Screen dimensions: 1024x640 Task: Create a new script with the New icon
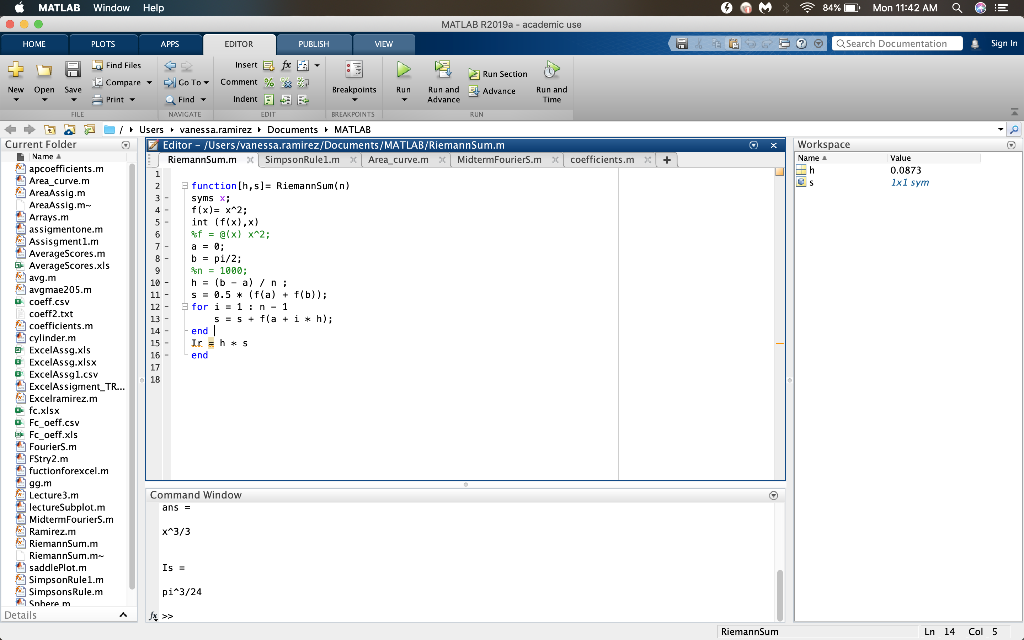14,69
